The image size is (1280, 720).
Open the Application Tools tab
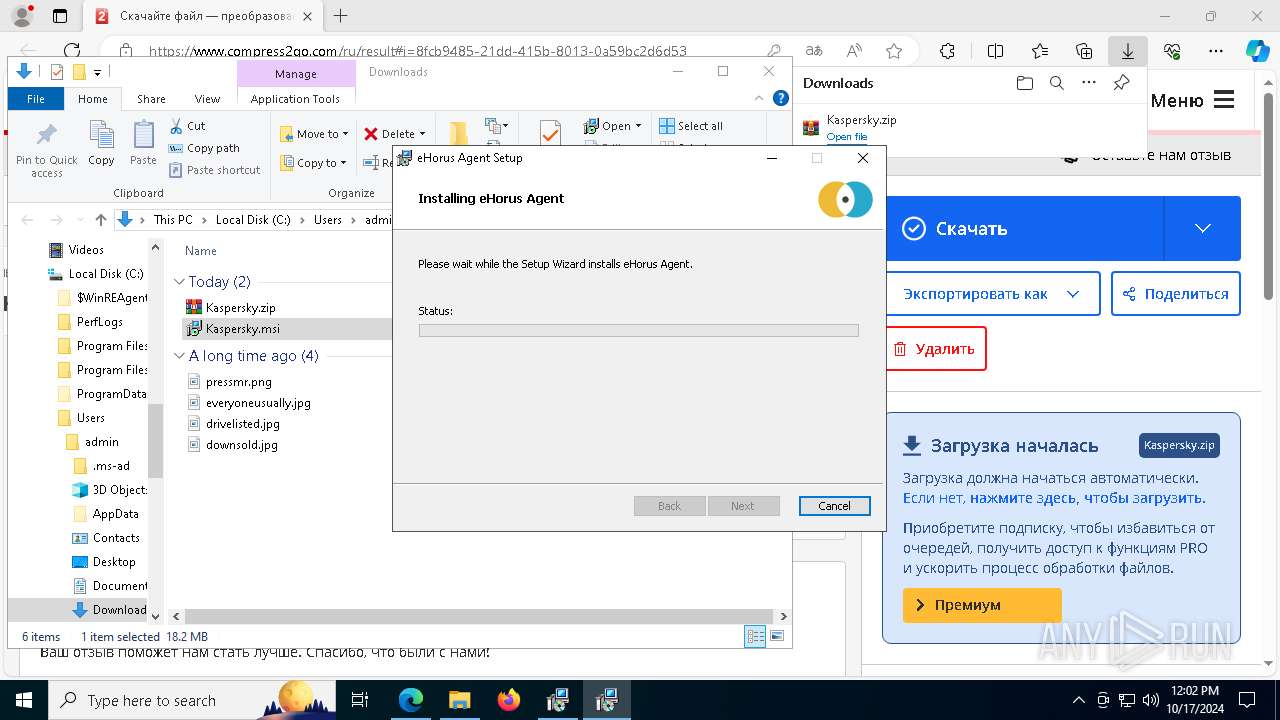coord(295,99)
